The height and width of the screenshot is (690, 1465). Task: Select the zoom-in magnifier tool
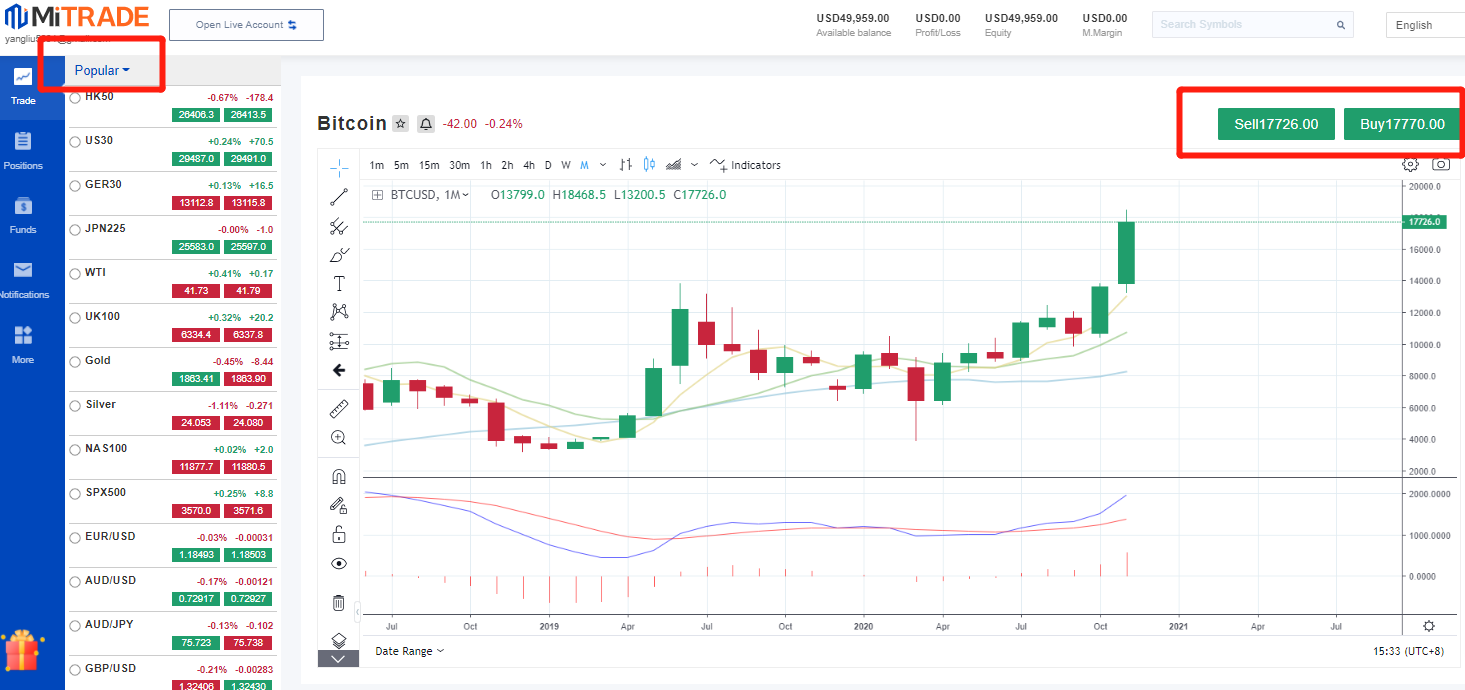339,438
